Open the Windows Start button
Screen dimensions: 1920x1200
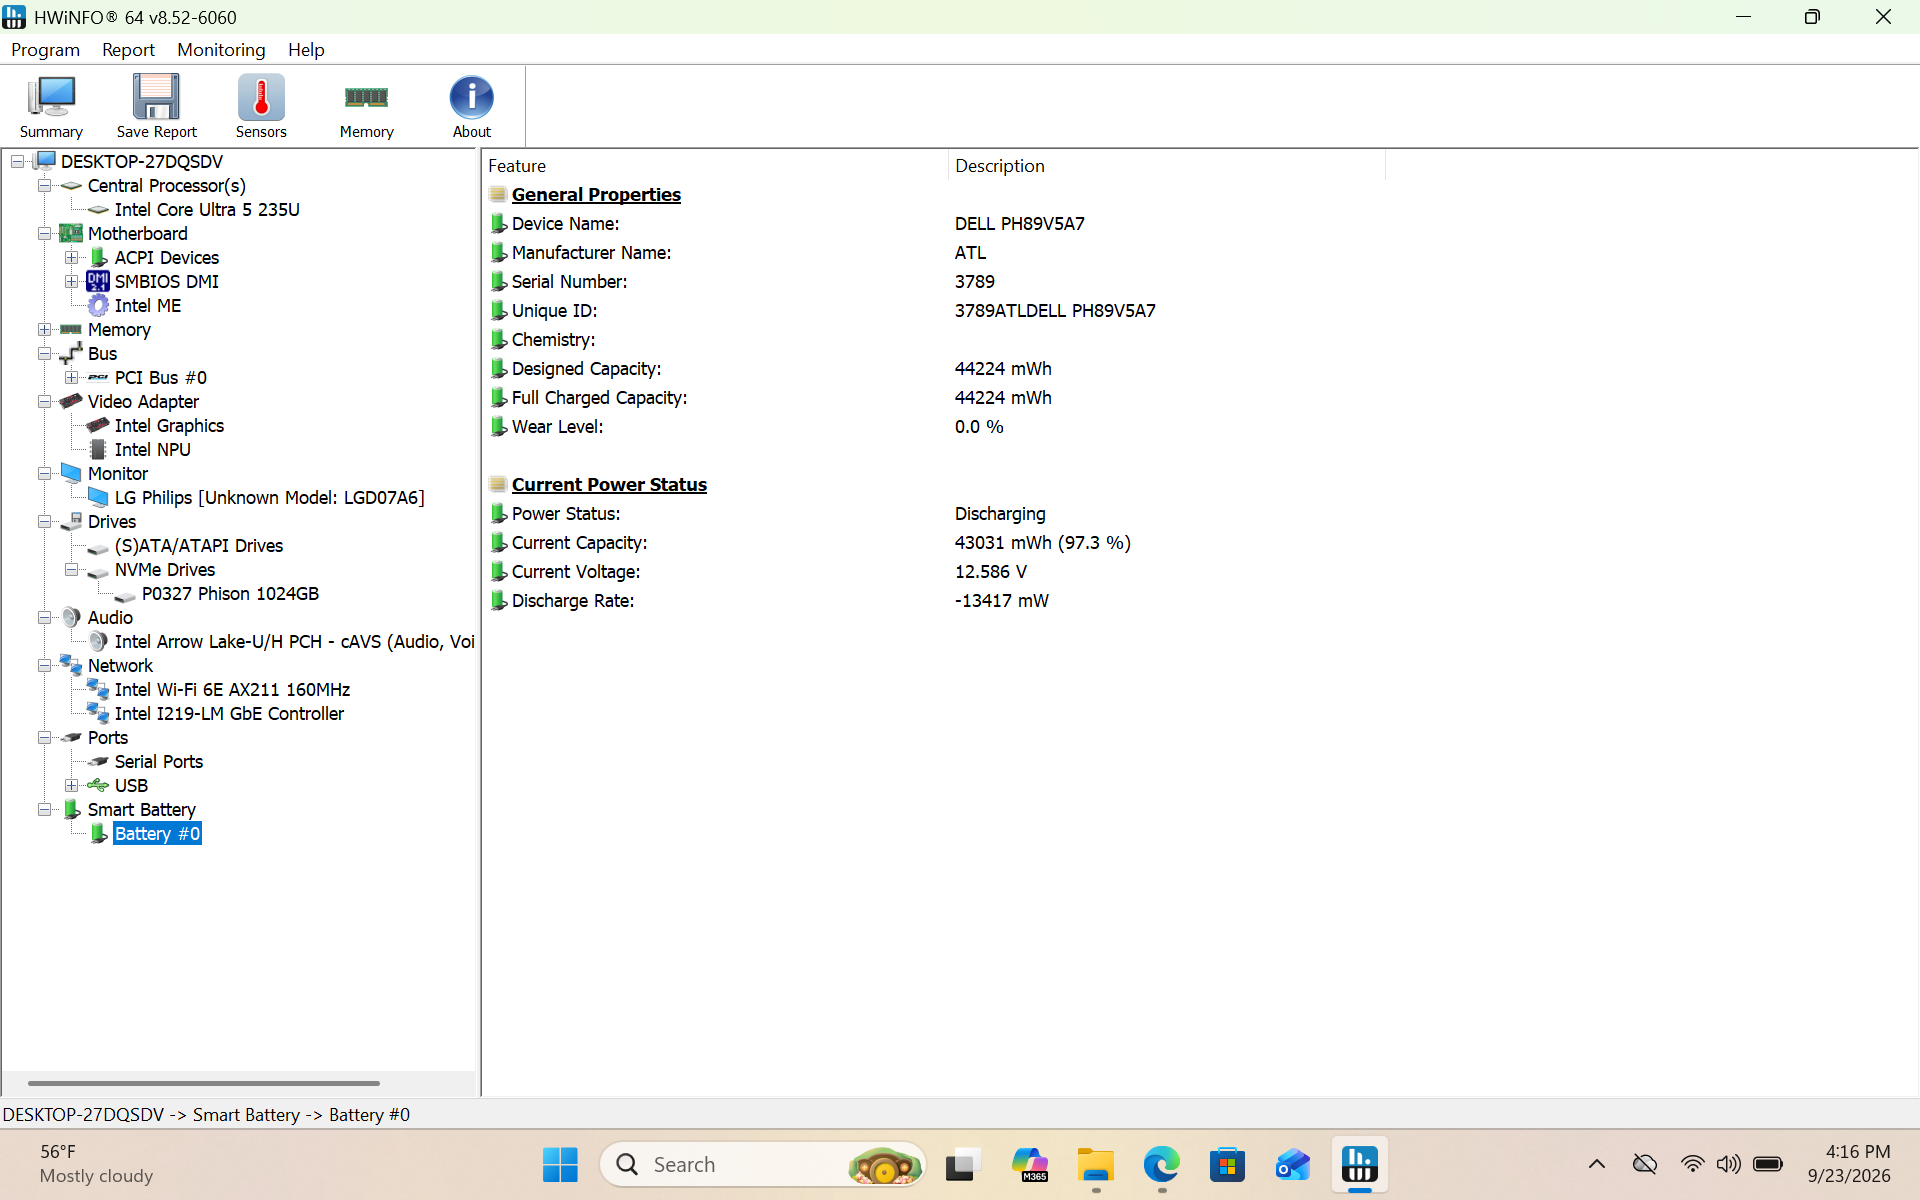coord(560,1165)
